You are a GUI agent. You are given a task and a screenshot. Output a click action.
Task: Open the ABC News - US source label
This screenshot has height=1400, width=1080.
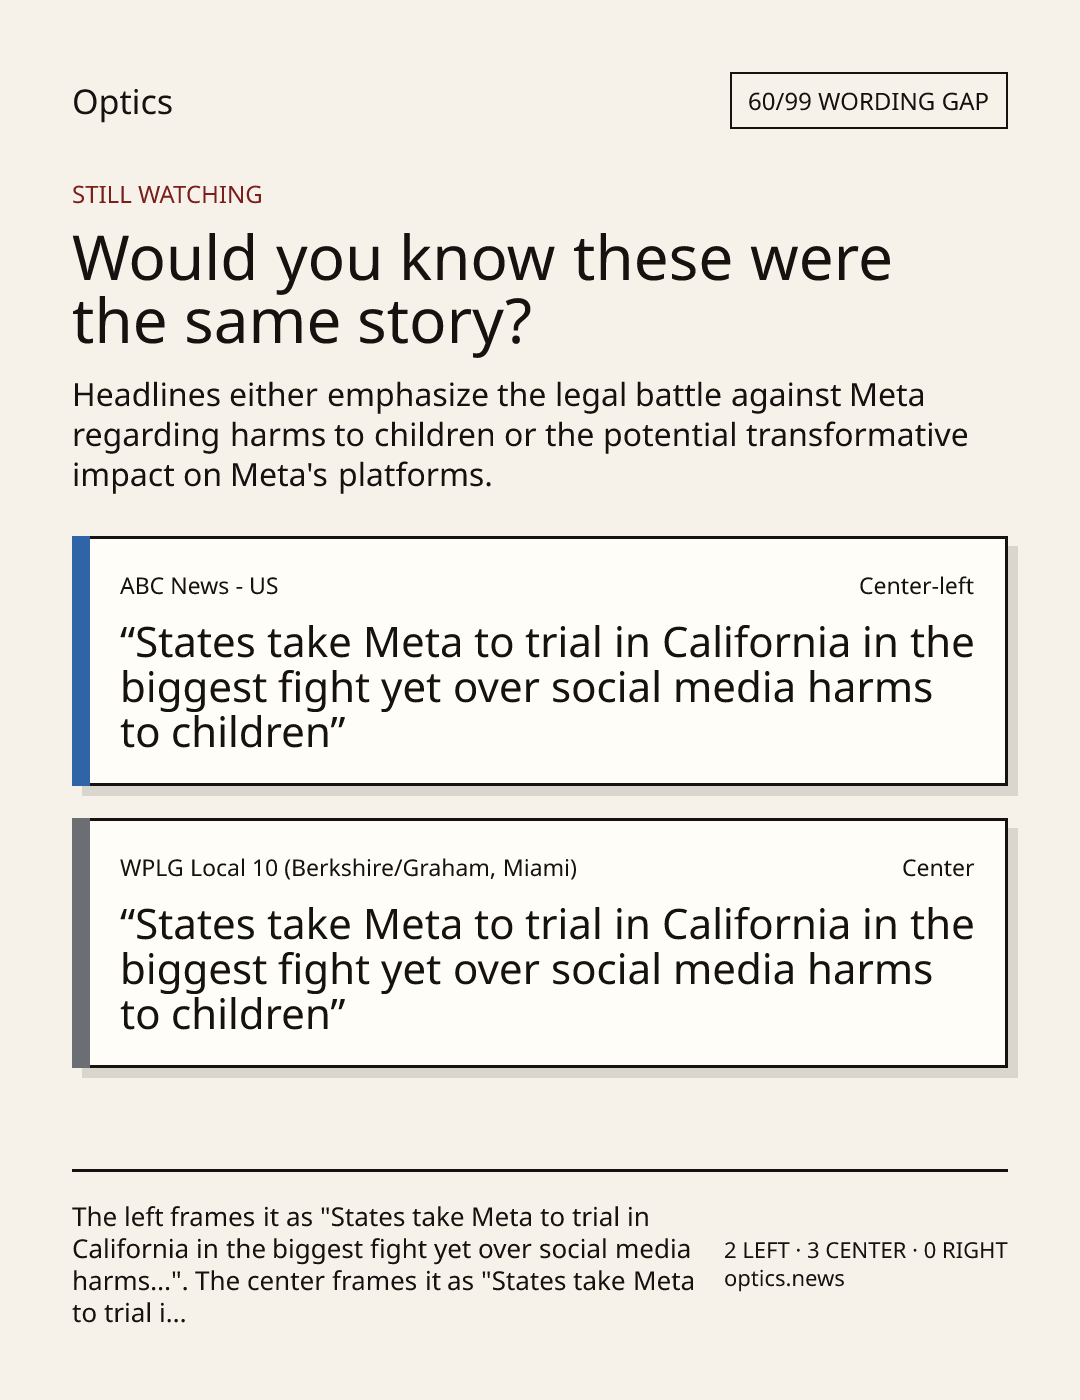(x=199, y=586)
